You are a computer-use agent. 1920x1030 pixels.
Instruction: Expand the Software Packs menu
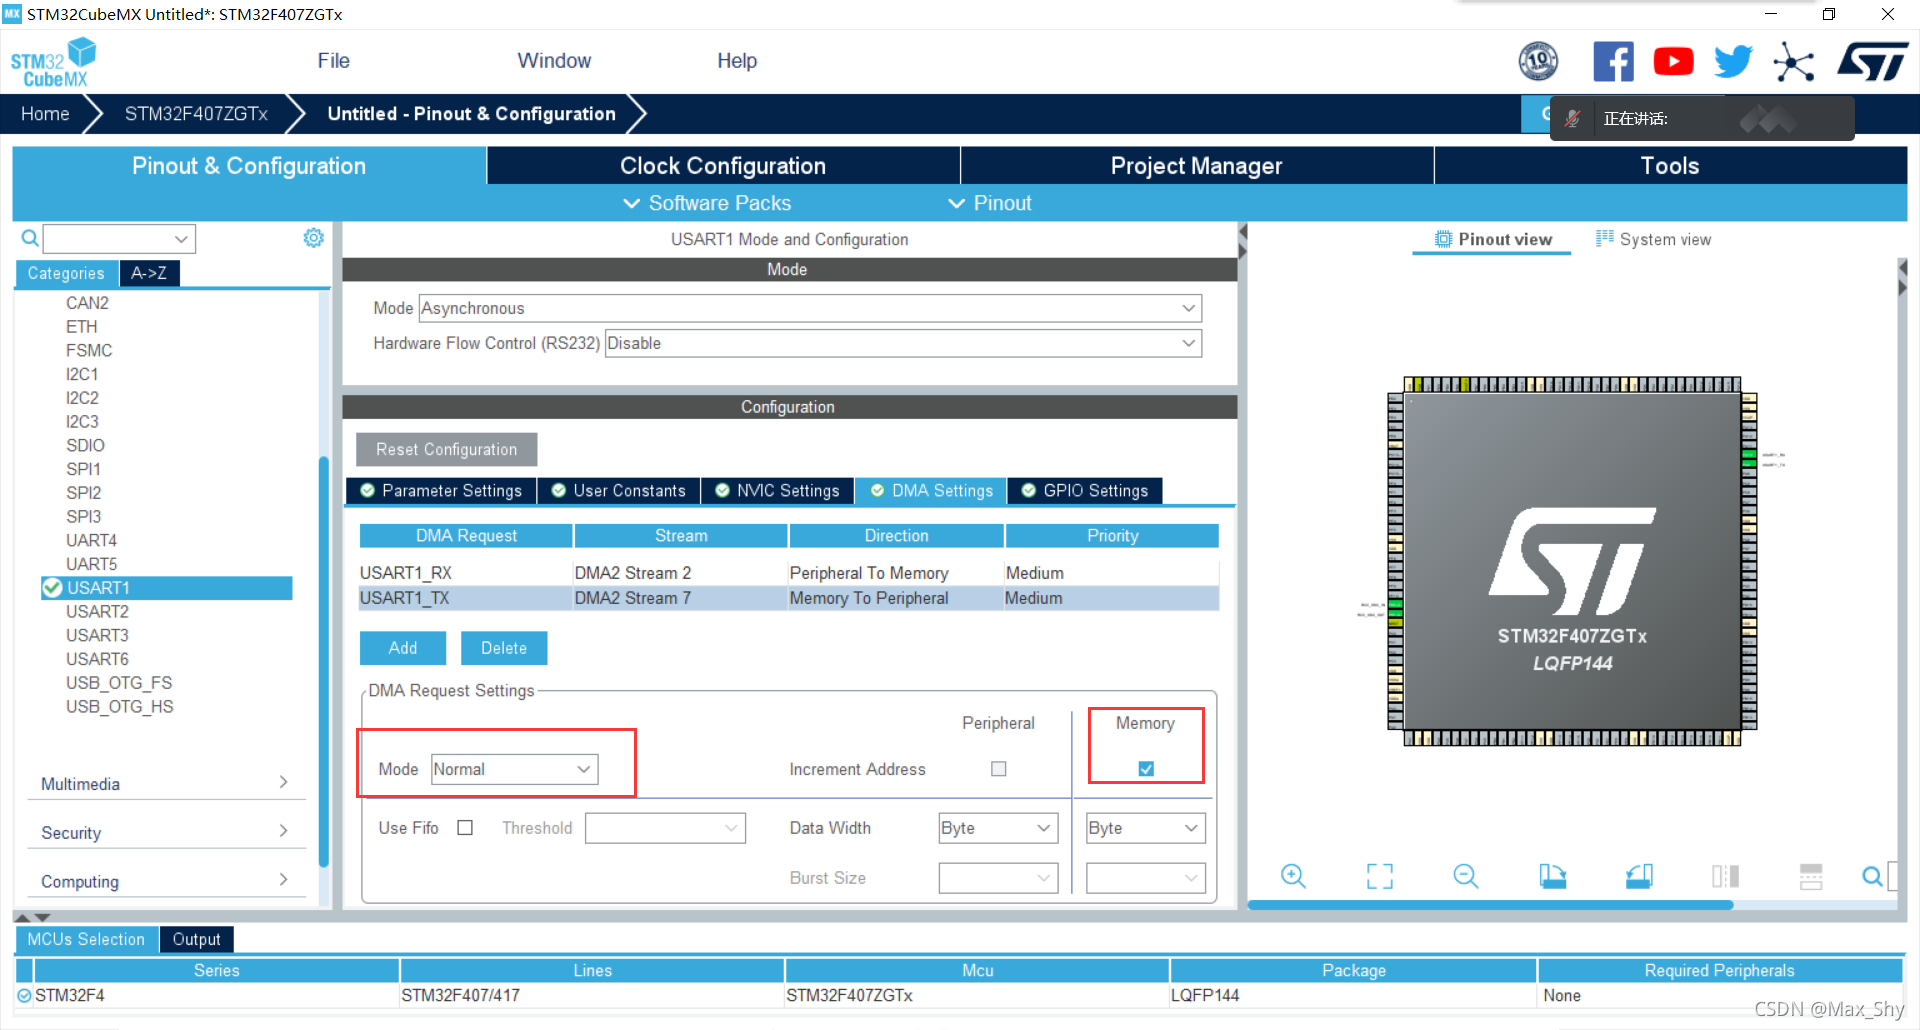(x=707, y=203)
